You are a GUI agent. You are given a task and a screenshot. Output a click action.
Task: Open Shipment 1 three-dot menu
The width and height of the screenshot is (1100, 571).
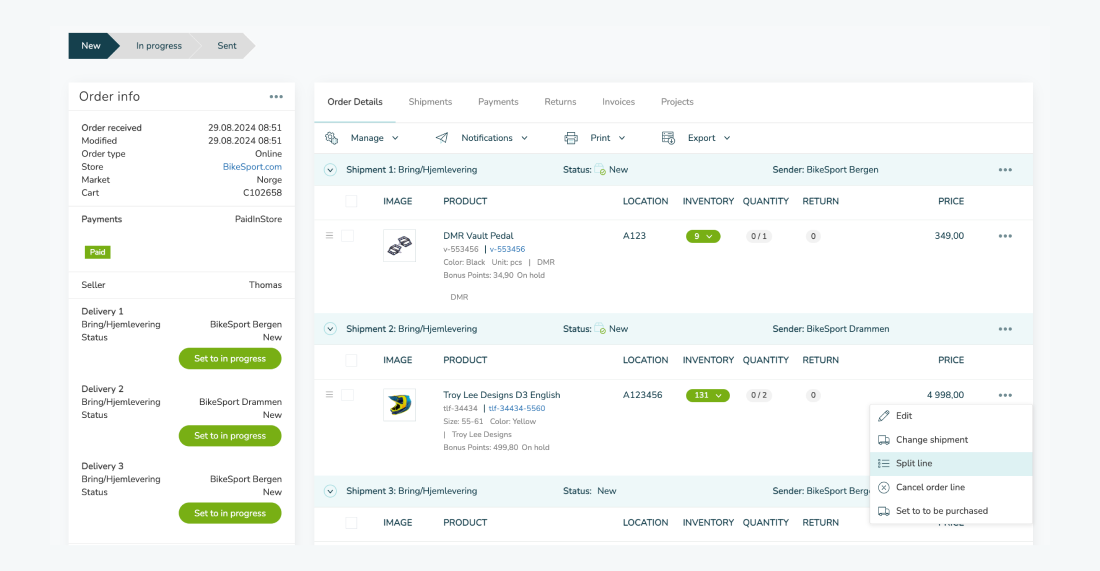click(1005, 170)
